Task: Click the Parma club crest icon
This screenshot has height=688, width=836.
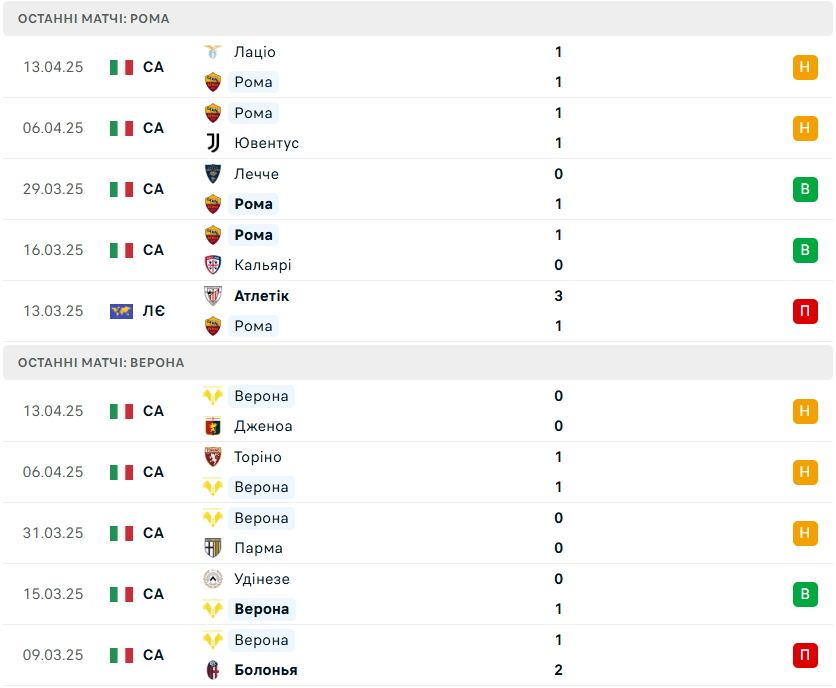Action: (213, 548)
